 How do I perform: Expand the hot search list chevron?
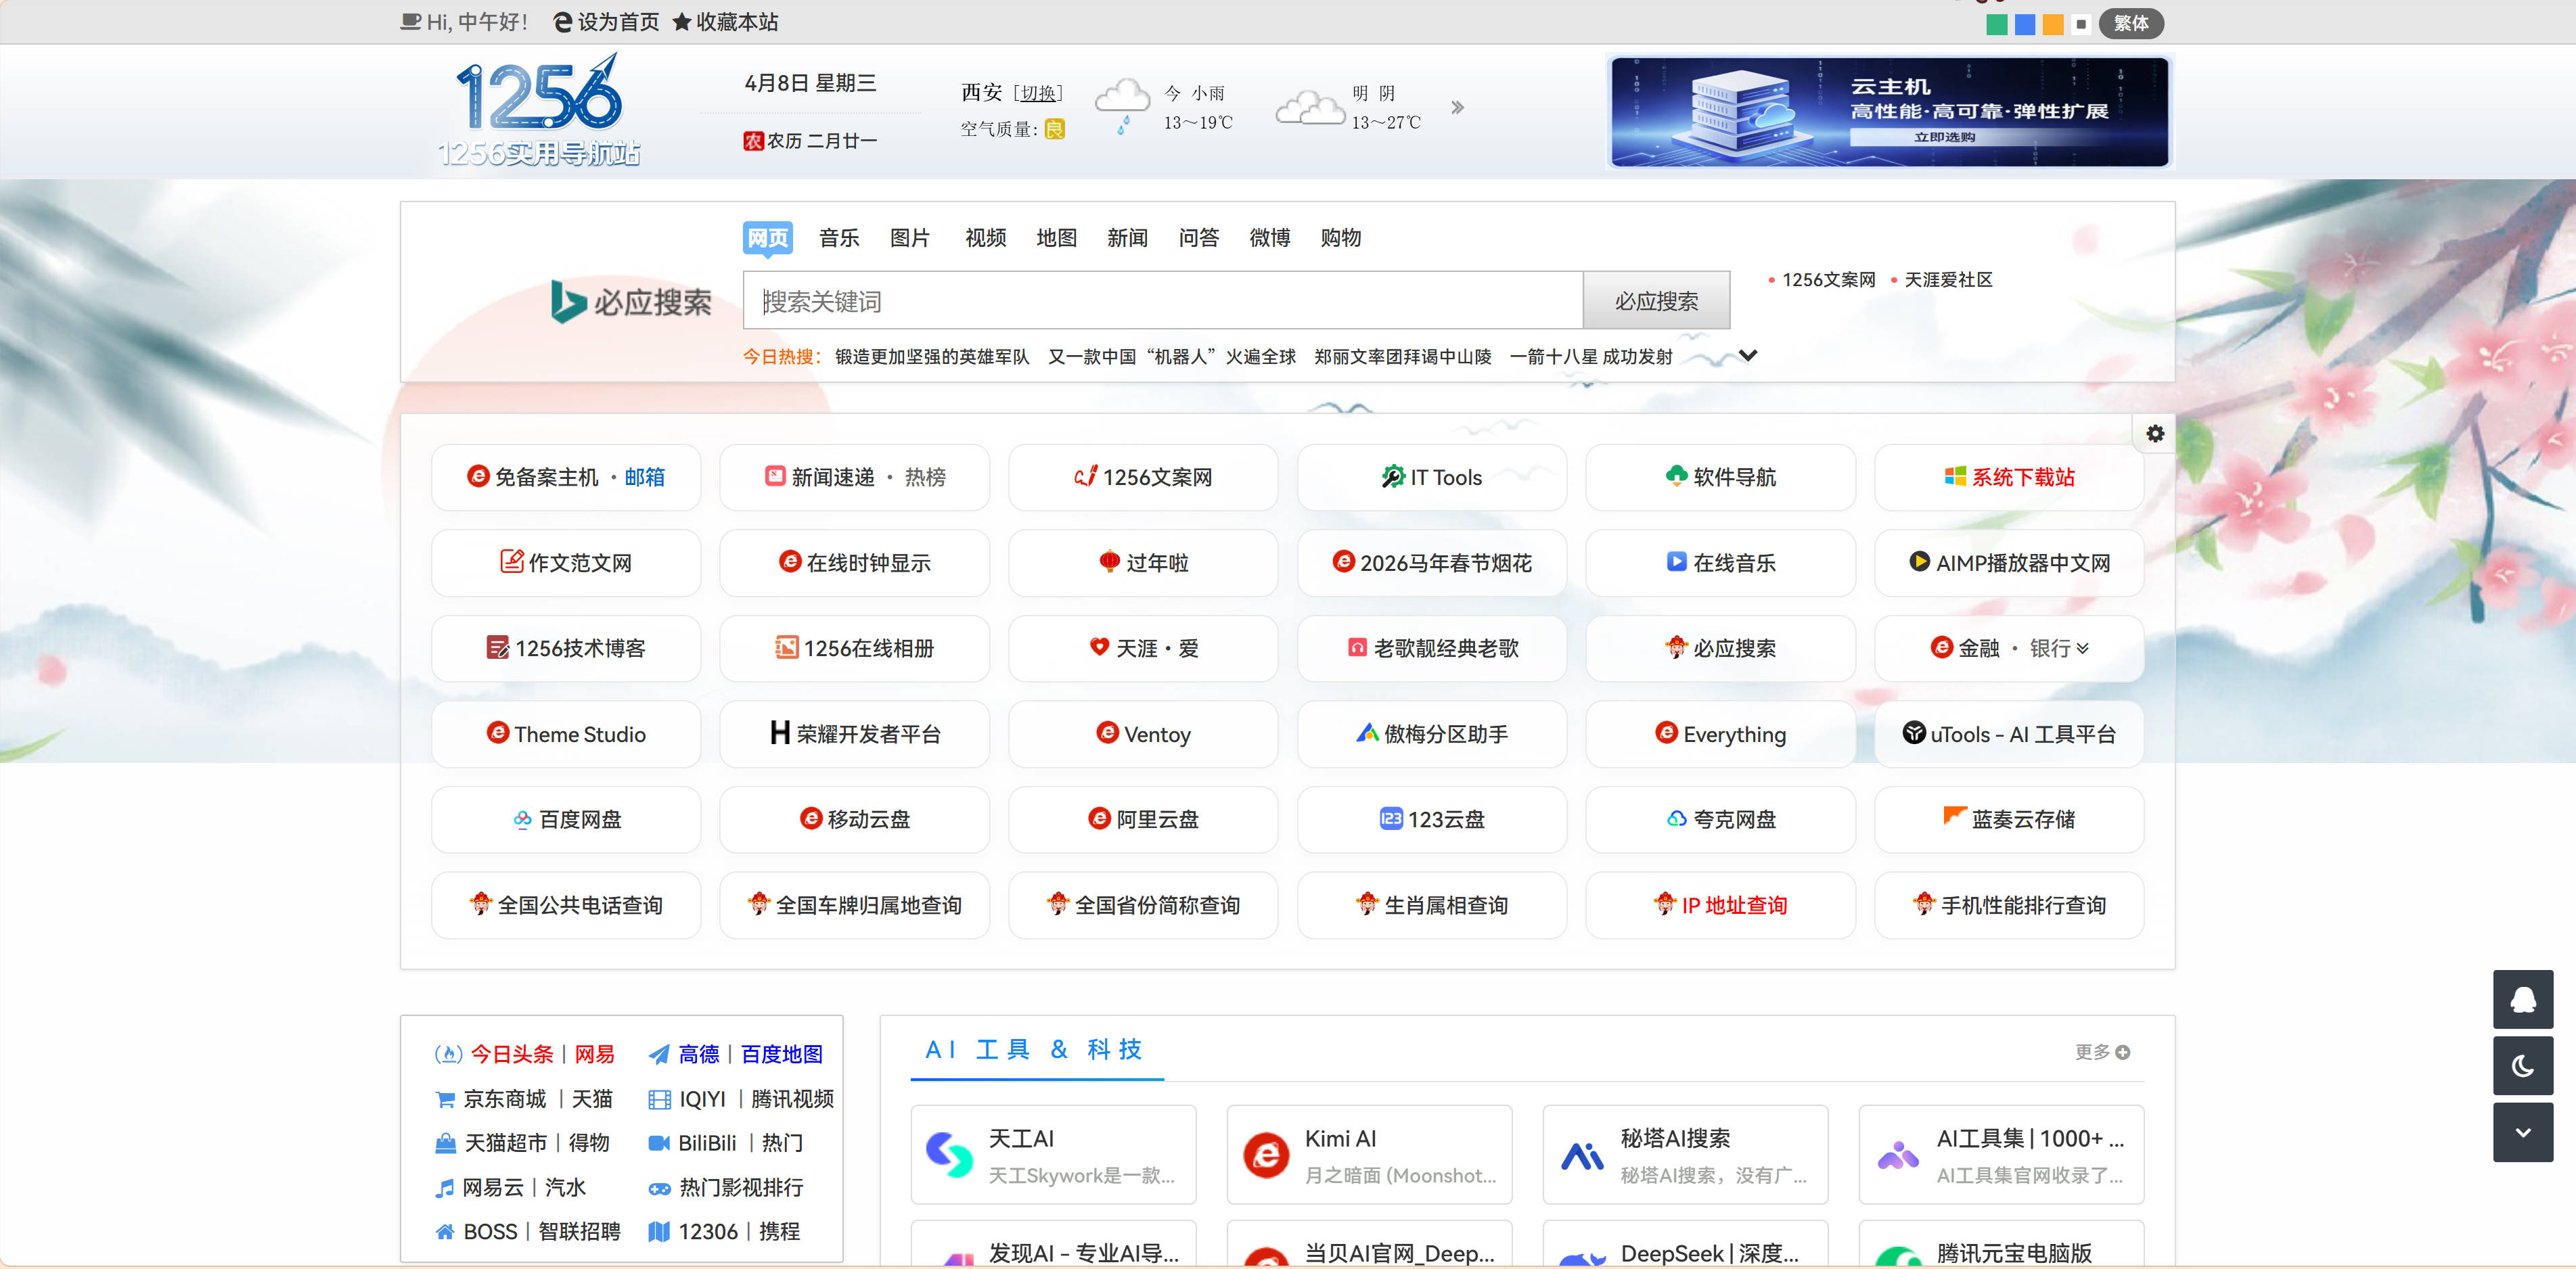click(x=1748, y=356)
